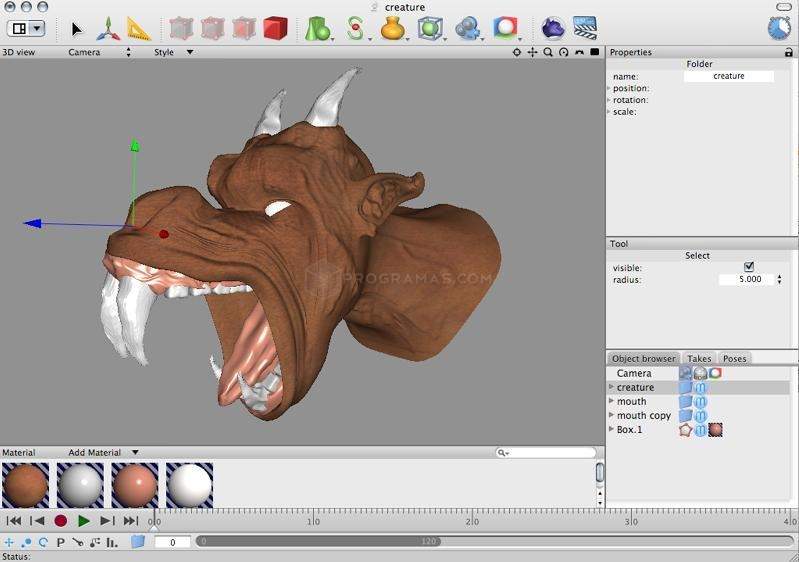Click the transform axes tool icon

[108, 29]
